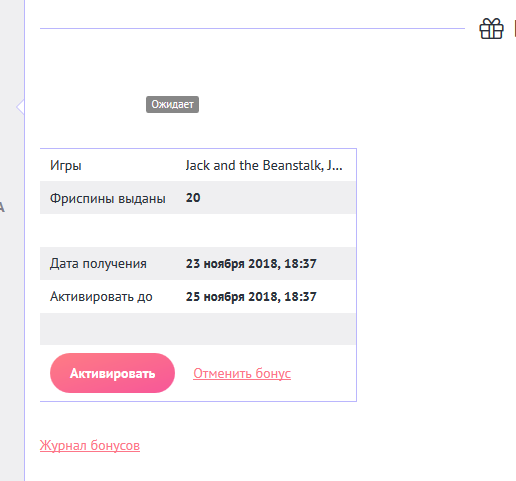Screen dimensions: 516x481
Task: Open the Журнал бонусов link
Action: (90, 445)
